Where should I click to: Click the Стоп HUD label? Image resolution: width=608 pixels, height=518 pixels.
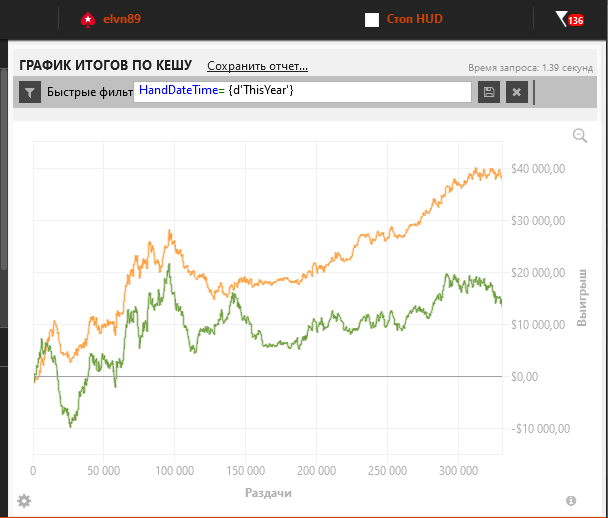click(415, 19)
